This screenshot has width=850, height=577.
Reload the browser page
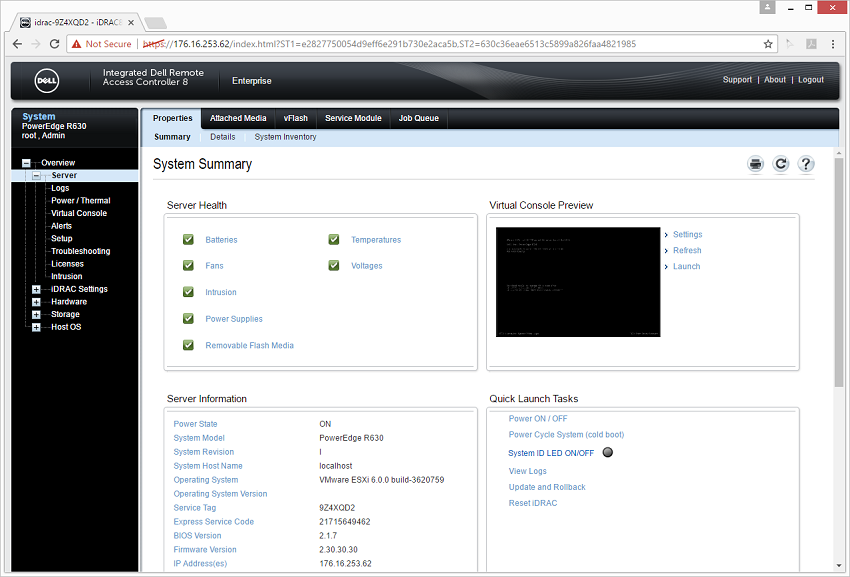tap(54, 44)
